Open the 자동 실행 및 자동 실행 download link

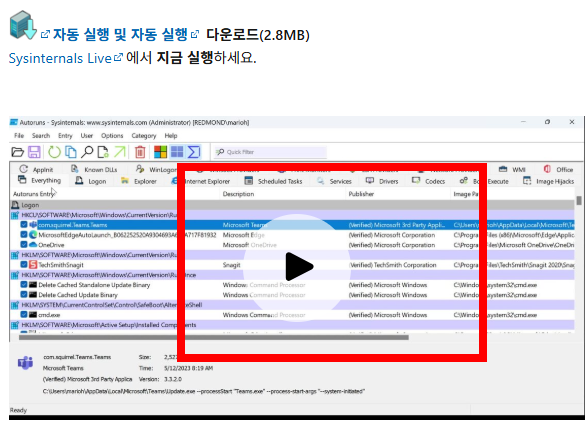pyautogui.click(x=120, y=35)
